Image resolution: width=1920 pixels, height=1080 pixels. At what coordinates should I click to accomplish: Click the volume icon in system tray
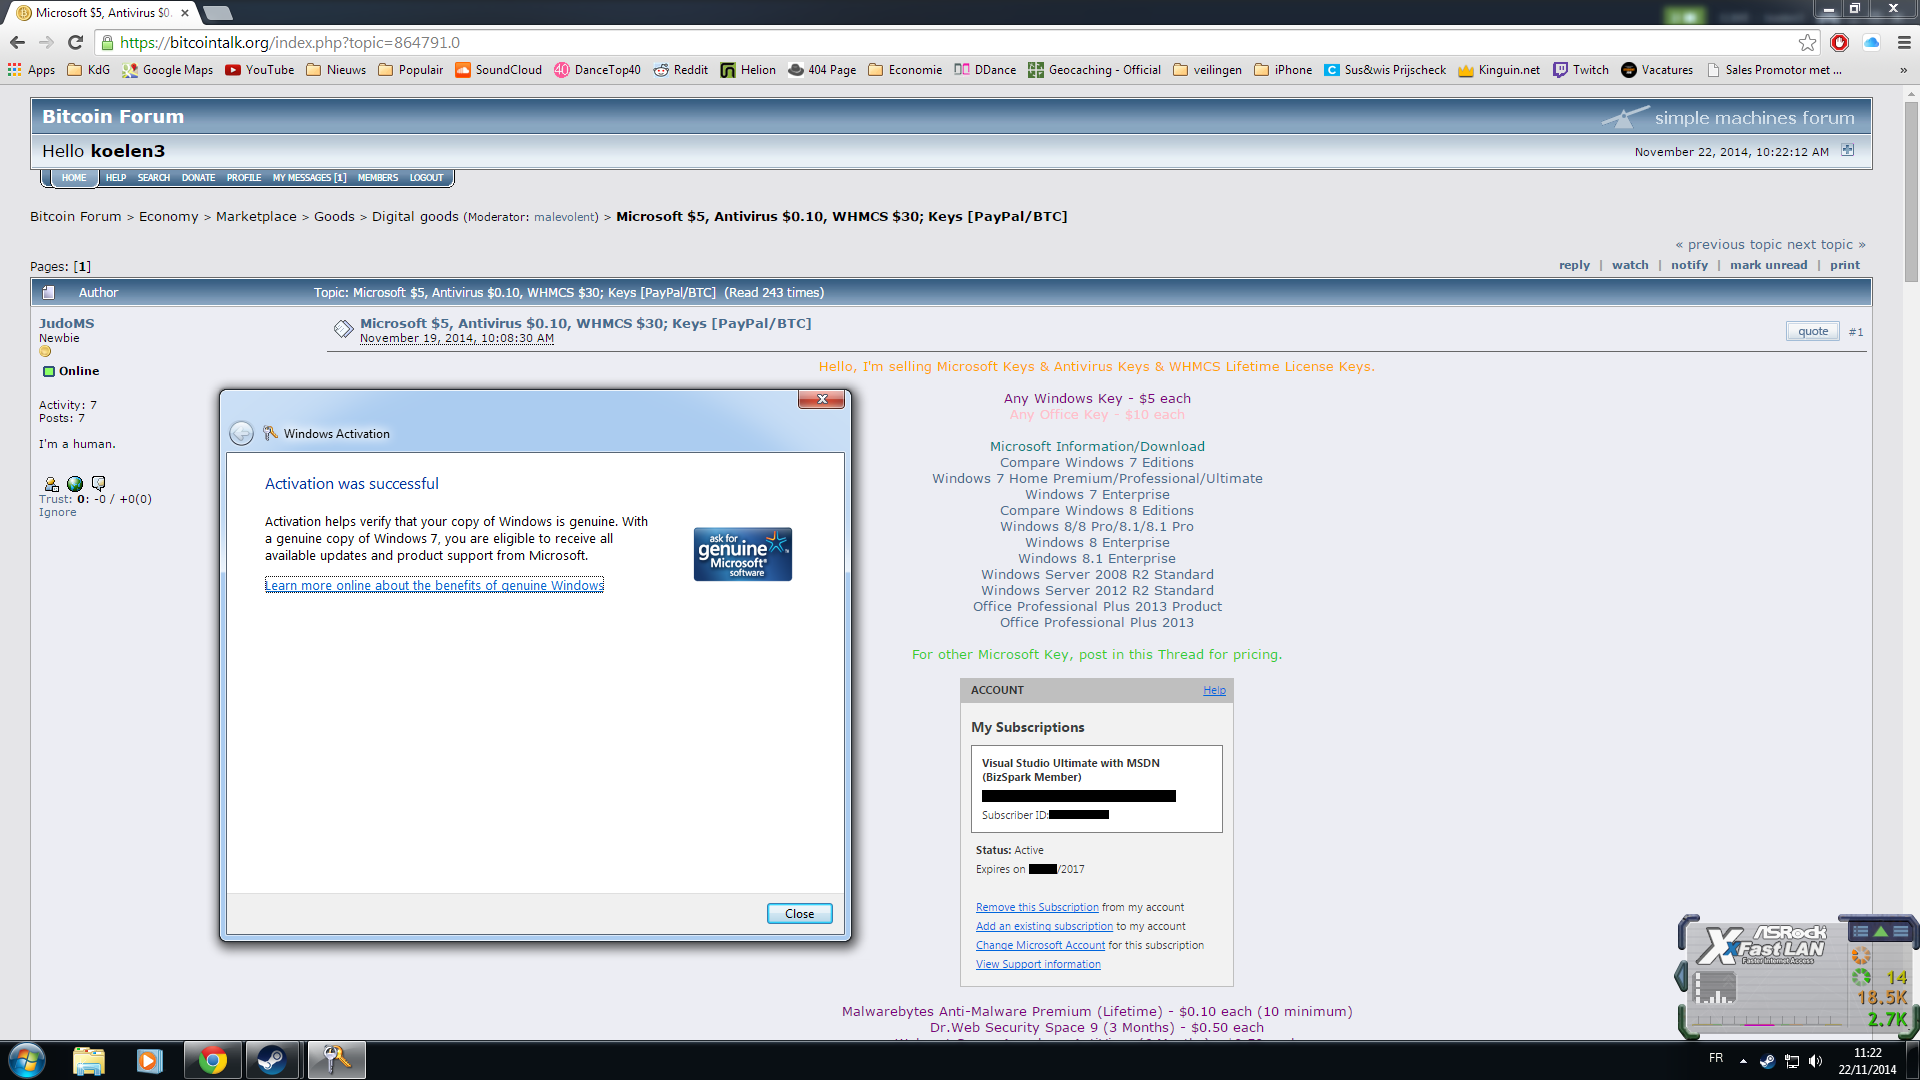(x=1815, y=1061)
